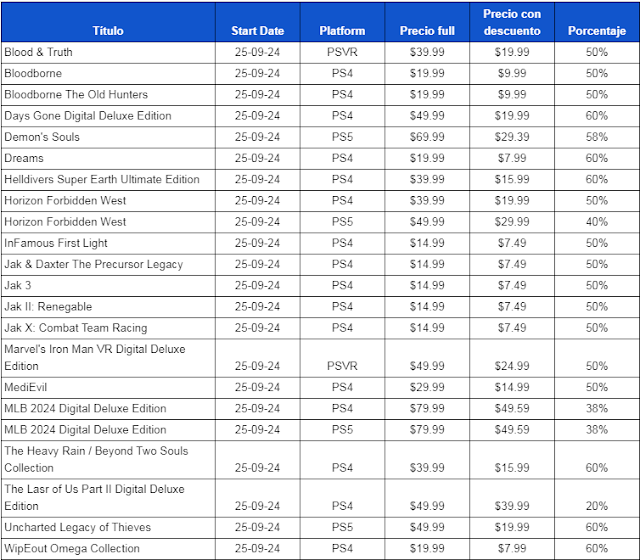This screenshot has width=640, height=560.
Task: Click the Jak II: Renegable cell
Action: (x=108, y=307)
